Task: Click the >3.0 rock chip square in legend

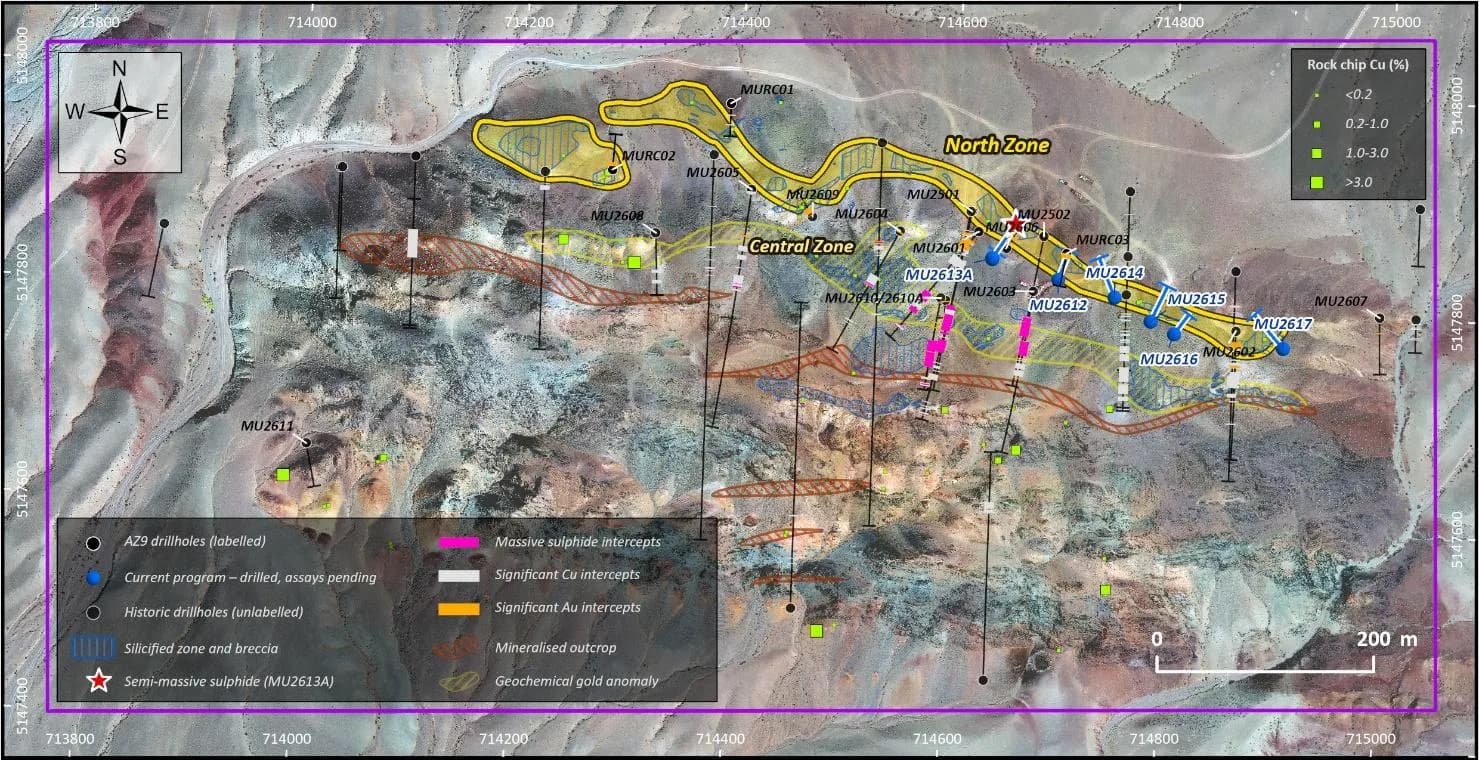Action: coord(1317,182)
